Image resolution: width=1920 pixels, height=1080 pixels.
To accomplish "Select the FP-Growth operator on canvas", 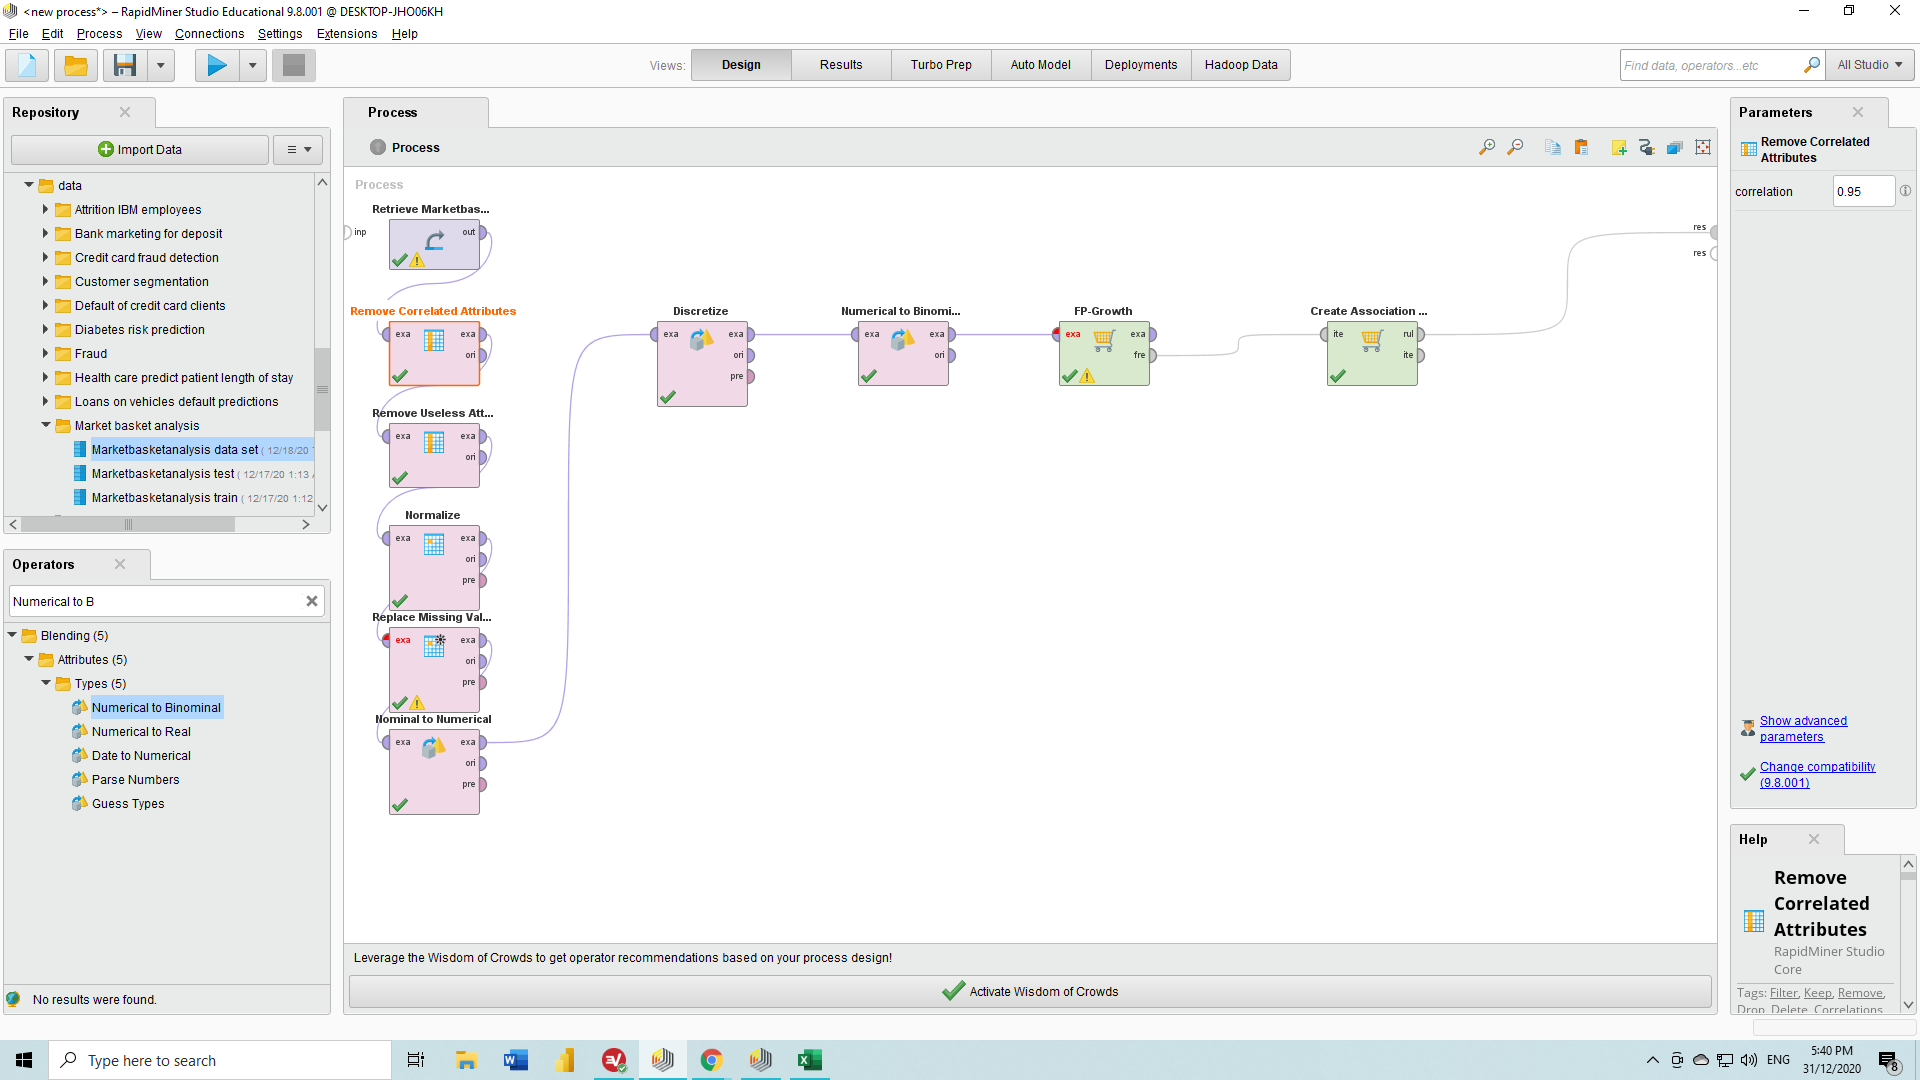I will (1105, 353).
